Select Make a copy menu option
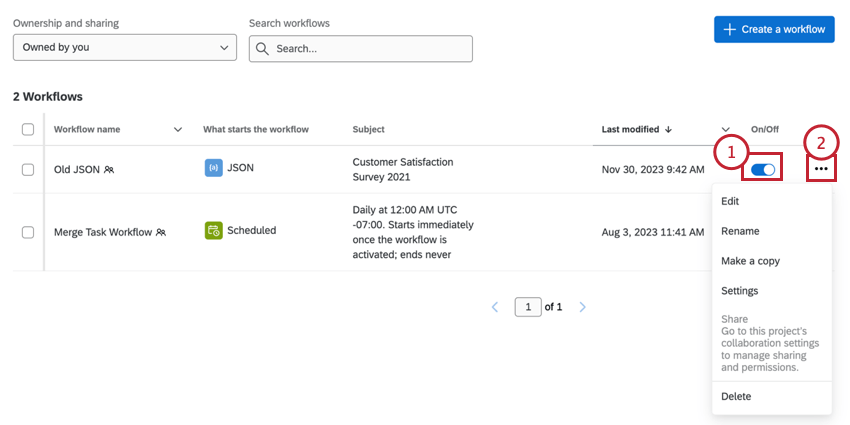 click(750, 261)
